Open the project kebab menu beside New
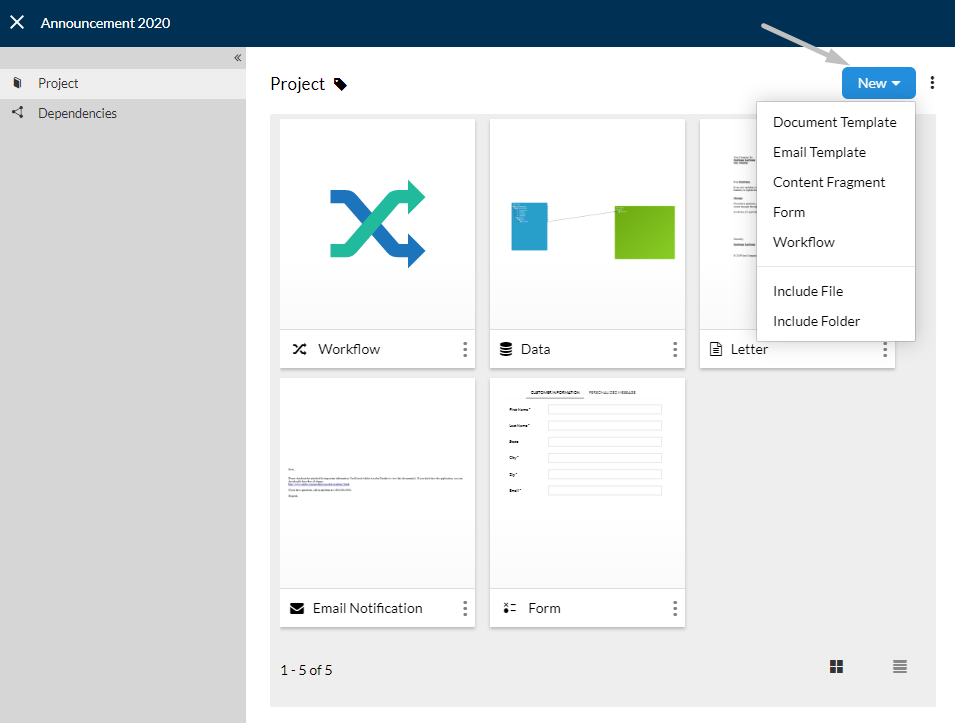The width and height of the screenshot is (955, 723). pos(932,83)
